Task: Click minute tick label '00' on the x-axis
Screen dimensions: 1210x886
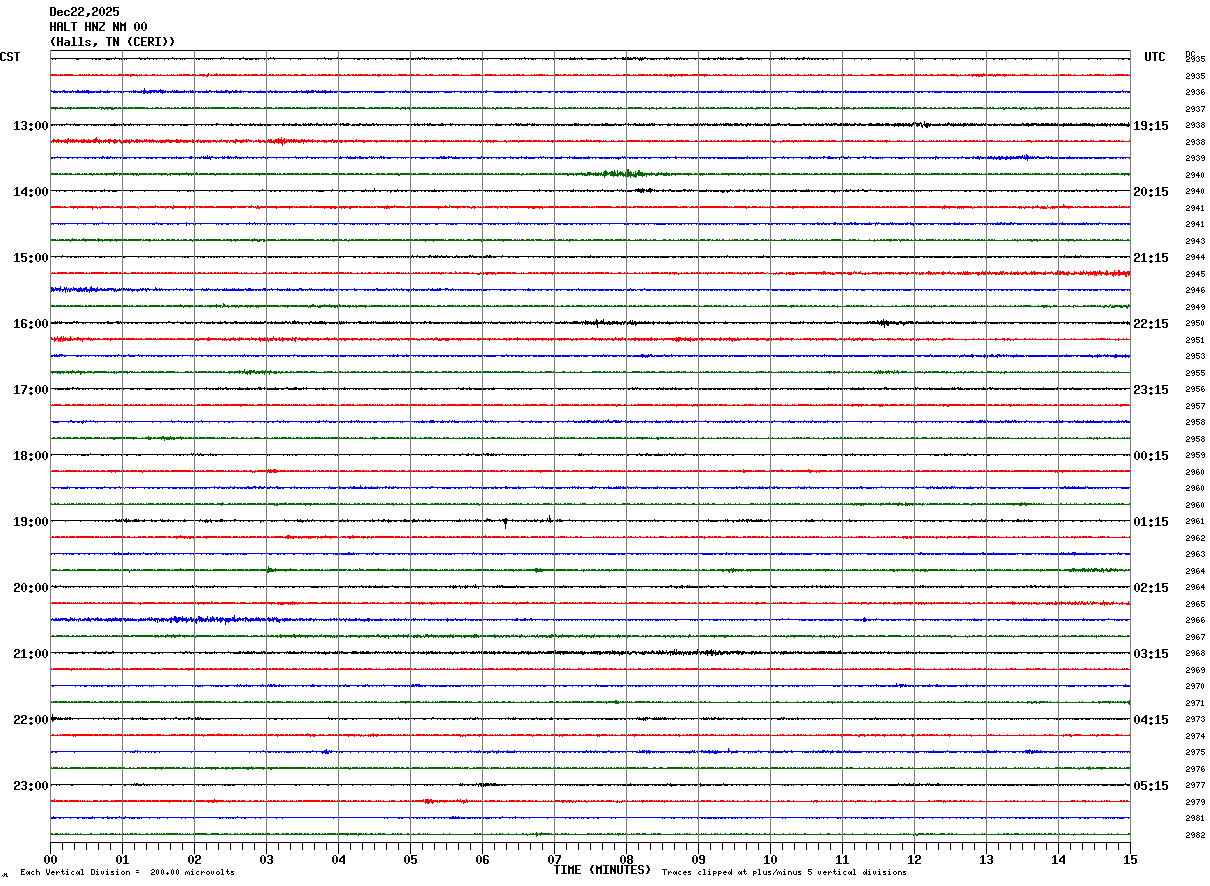Action: point(51,859)
